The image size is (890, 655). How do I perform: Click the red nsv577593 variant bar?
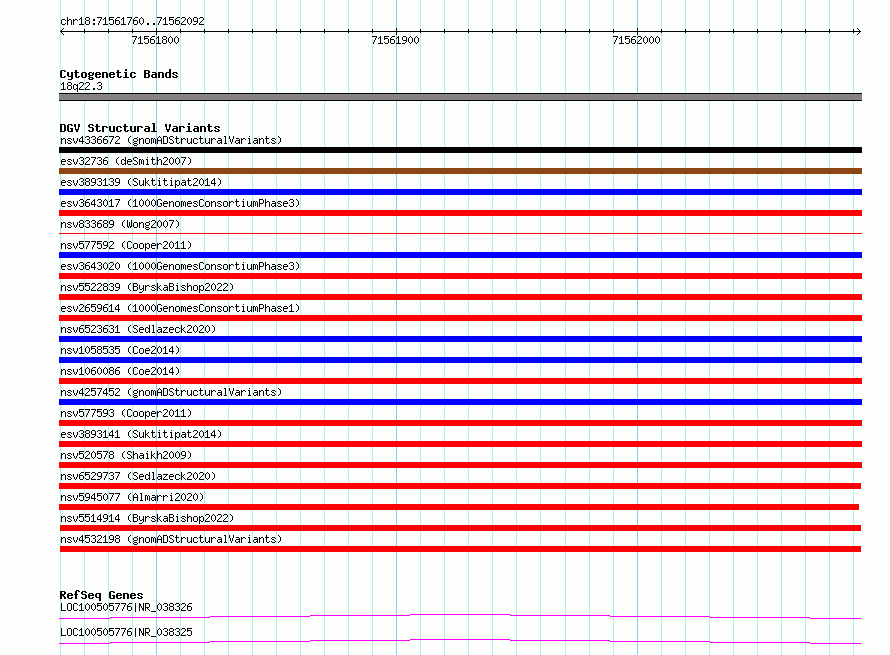click(x=460, y=423)
